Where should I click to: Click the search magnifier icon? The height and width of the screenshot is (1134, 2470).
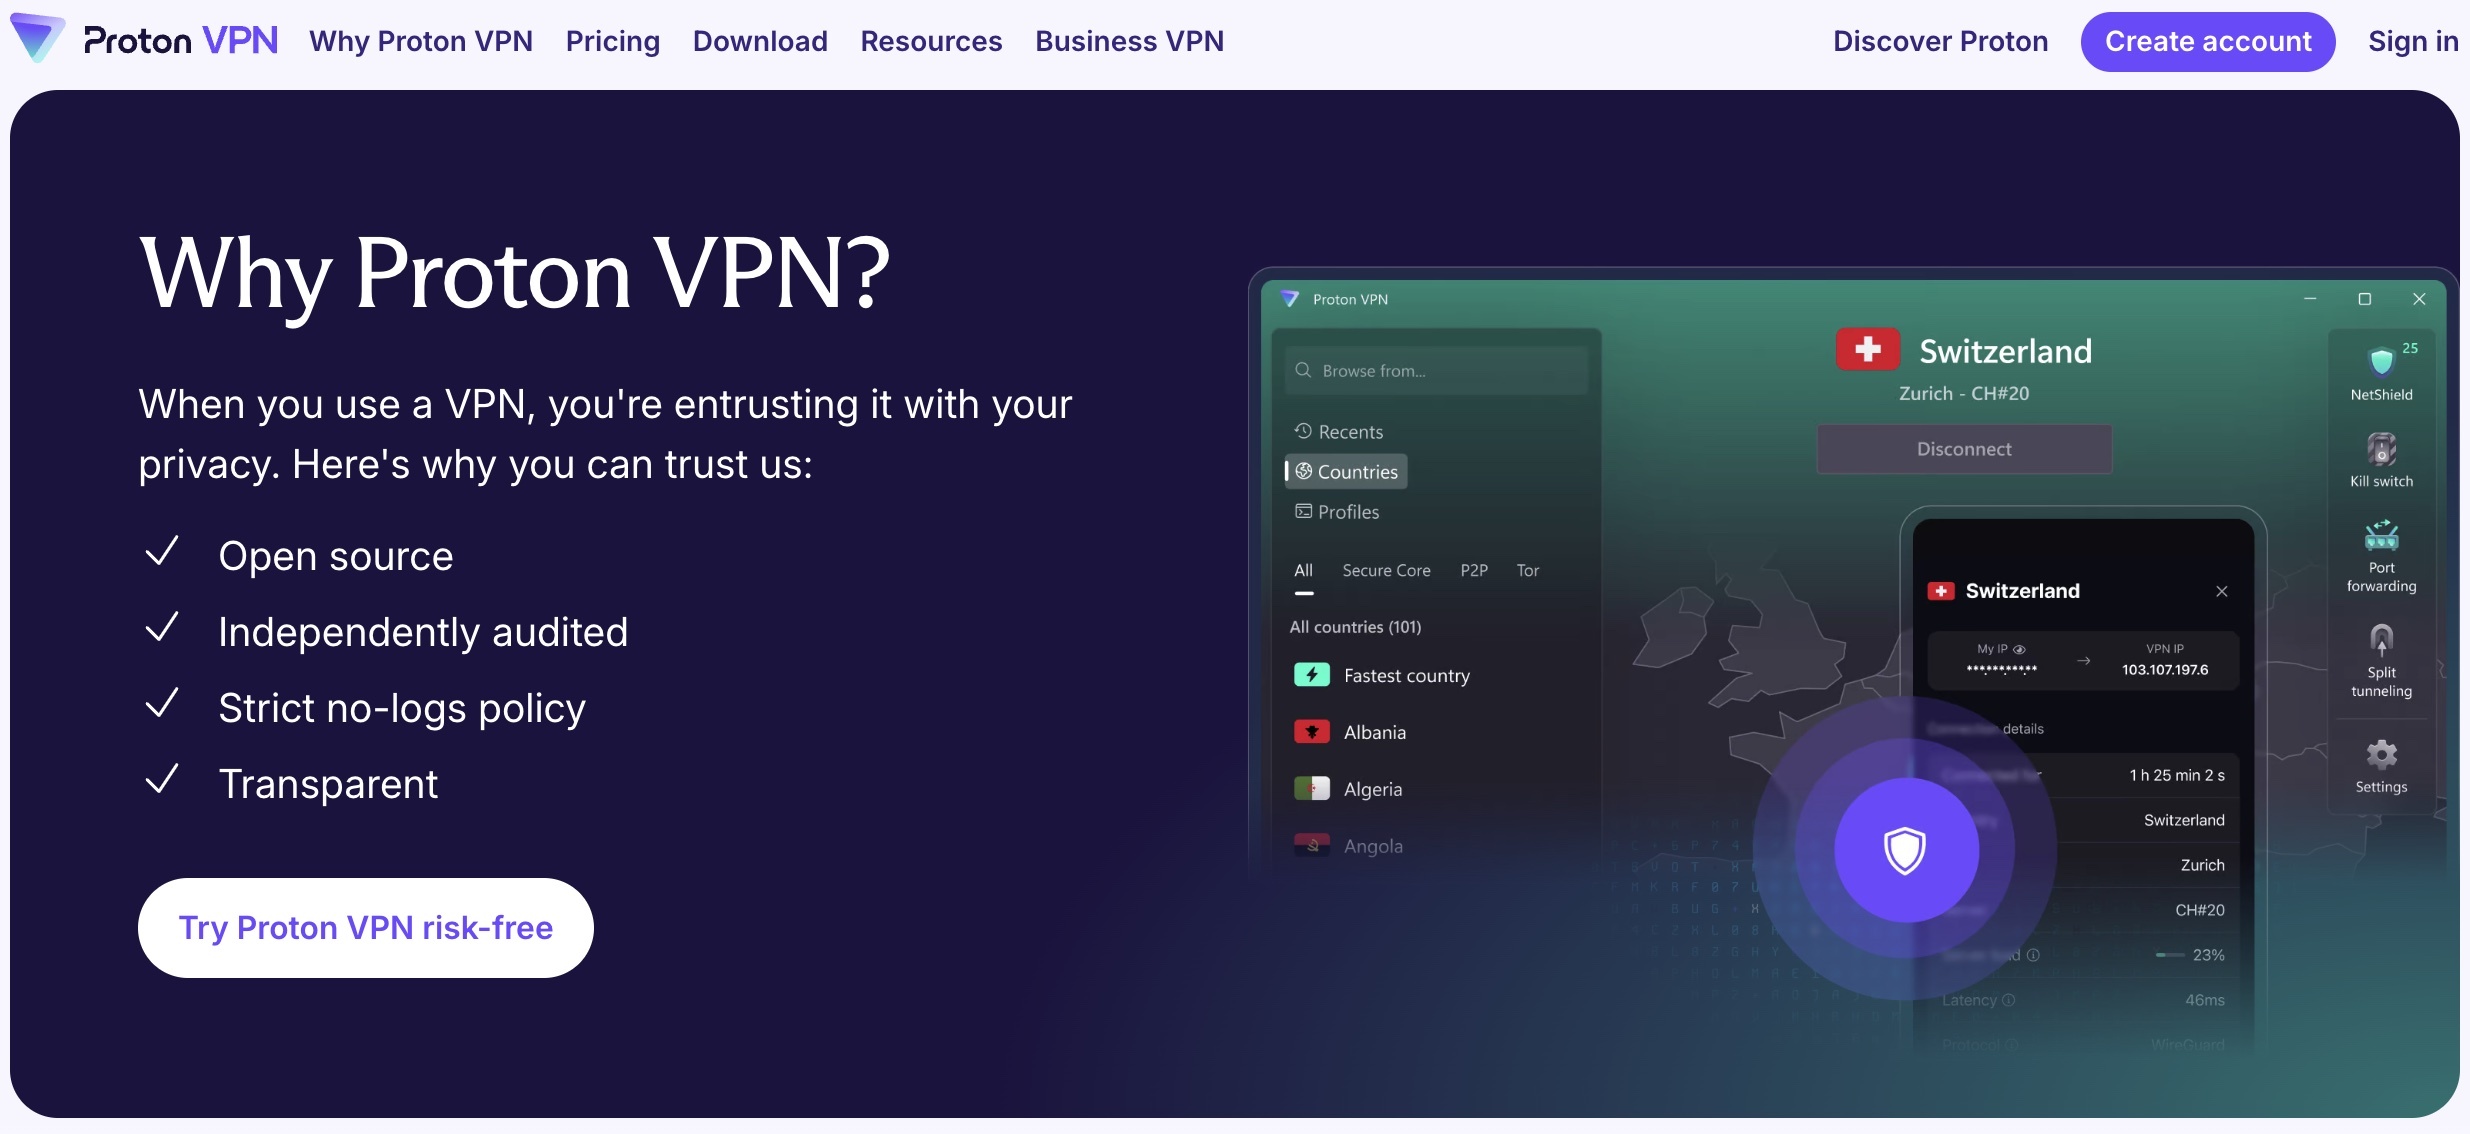1303,370
